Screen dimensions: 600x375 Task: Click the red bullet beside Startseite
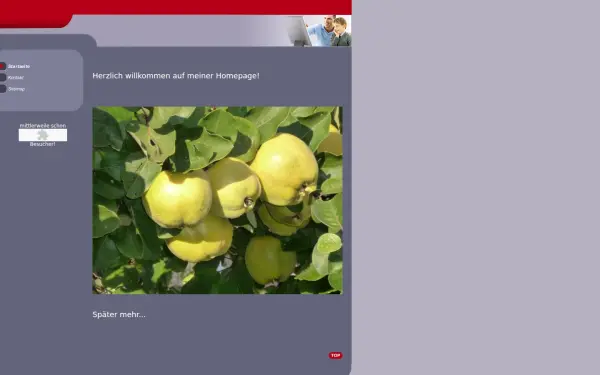point(2,66)
